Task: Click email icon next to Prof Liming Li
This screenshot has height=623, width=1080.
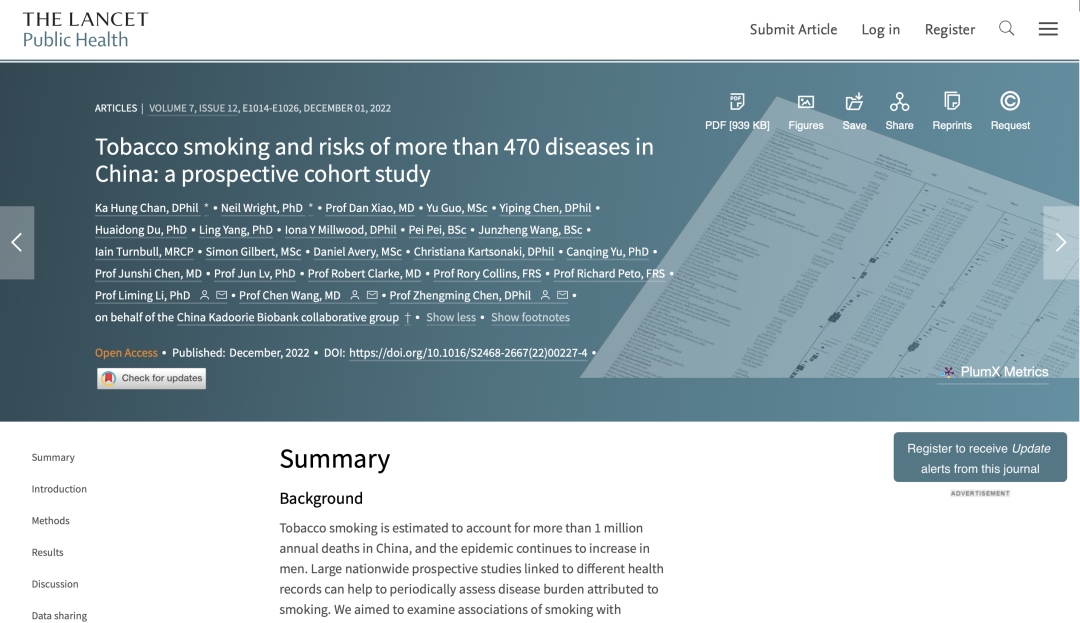Action: [x=221, y=295]
